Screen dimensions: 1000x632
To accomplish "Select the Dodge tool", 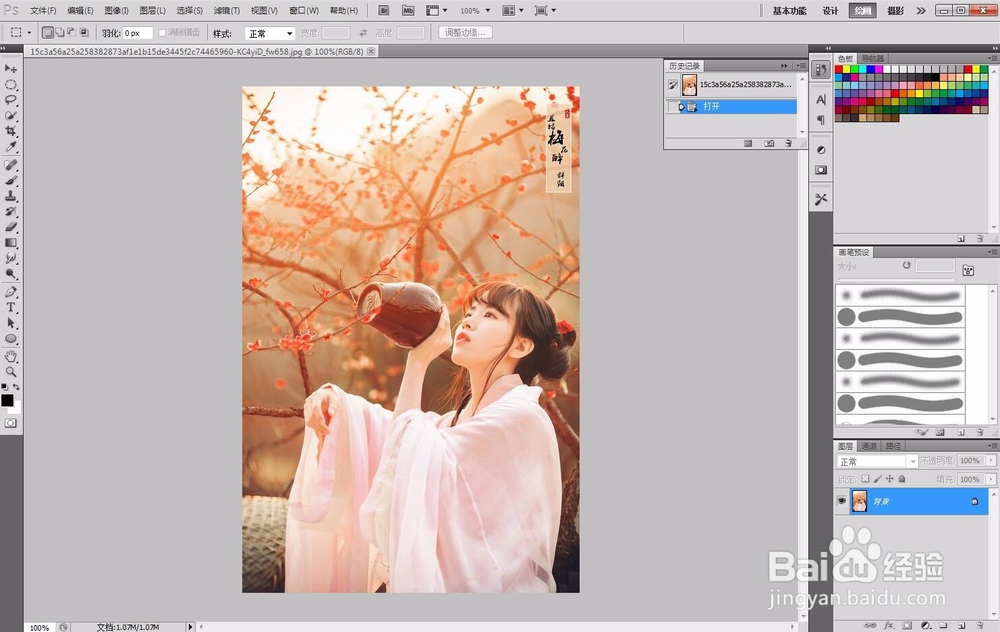I will 11,274.
